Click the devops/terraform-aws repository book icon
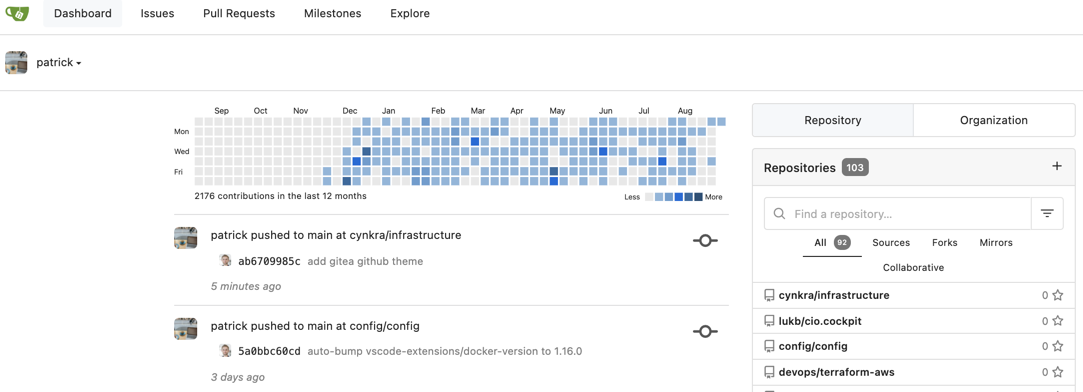Viewport: 1083px width, 392px height. (769, 372)
